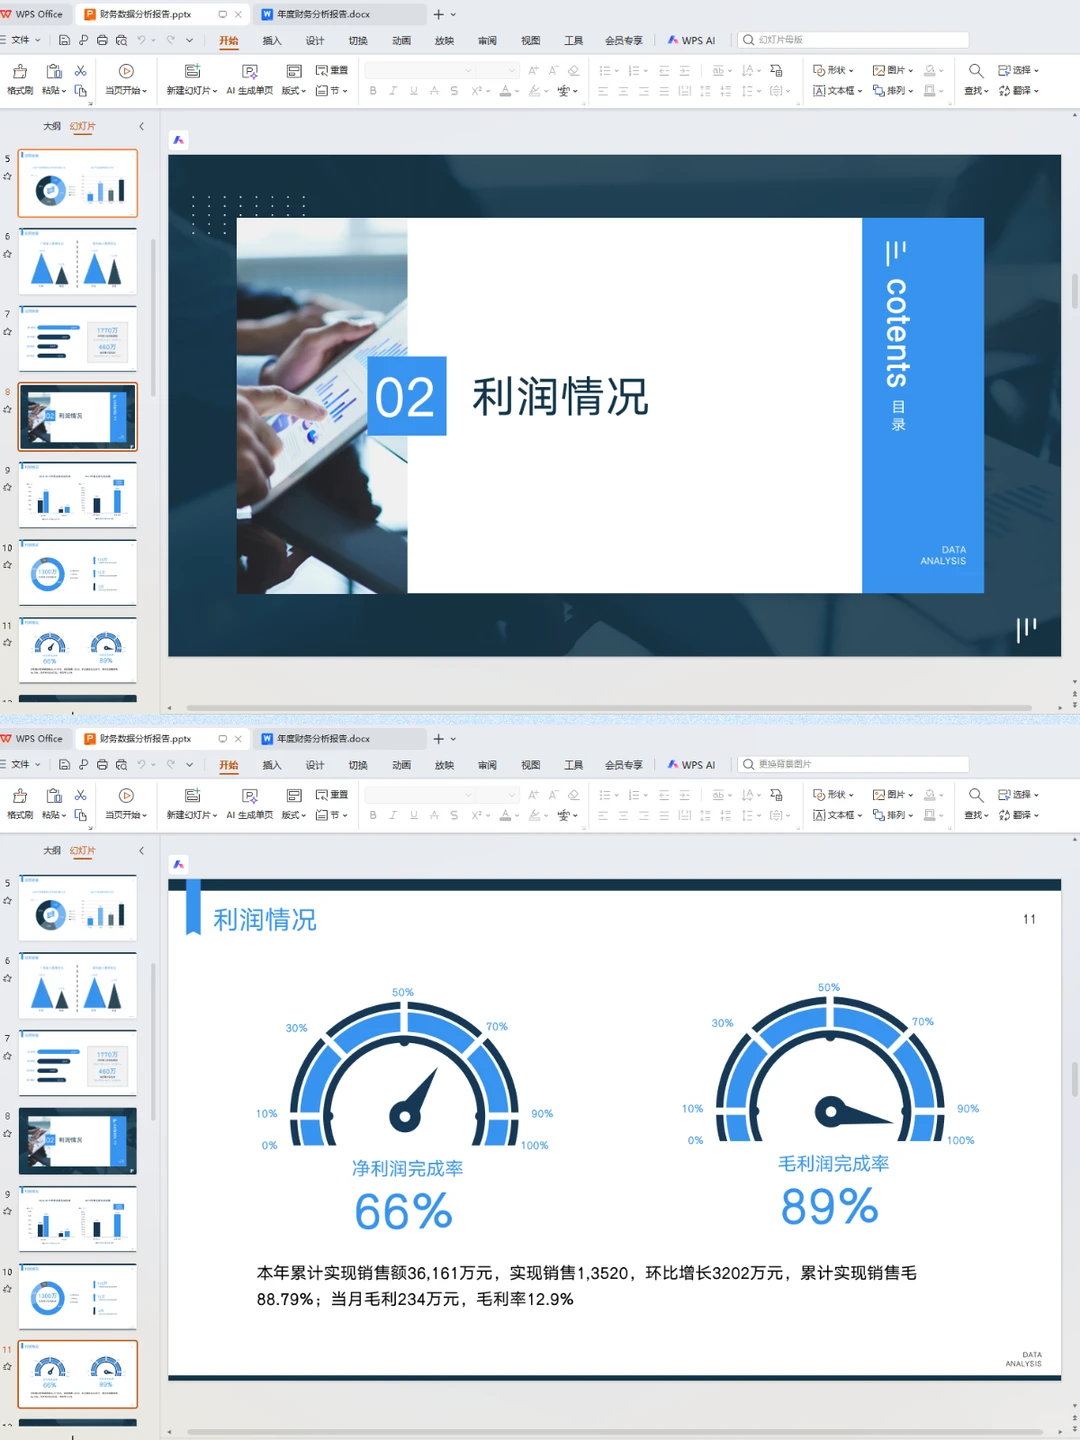
Task: Click Format Painter icon in top window
Action: coord(20,71)
